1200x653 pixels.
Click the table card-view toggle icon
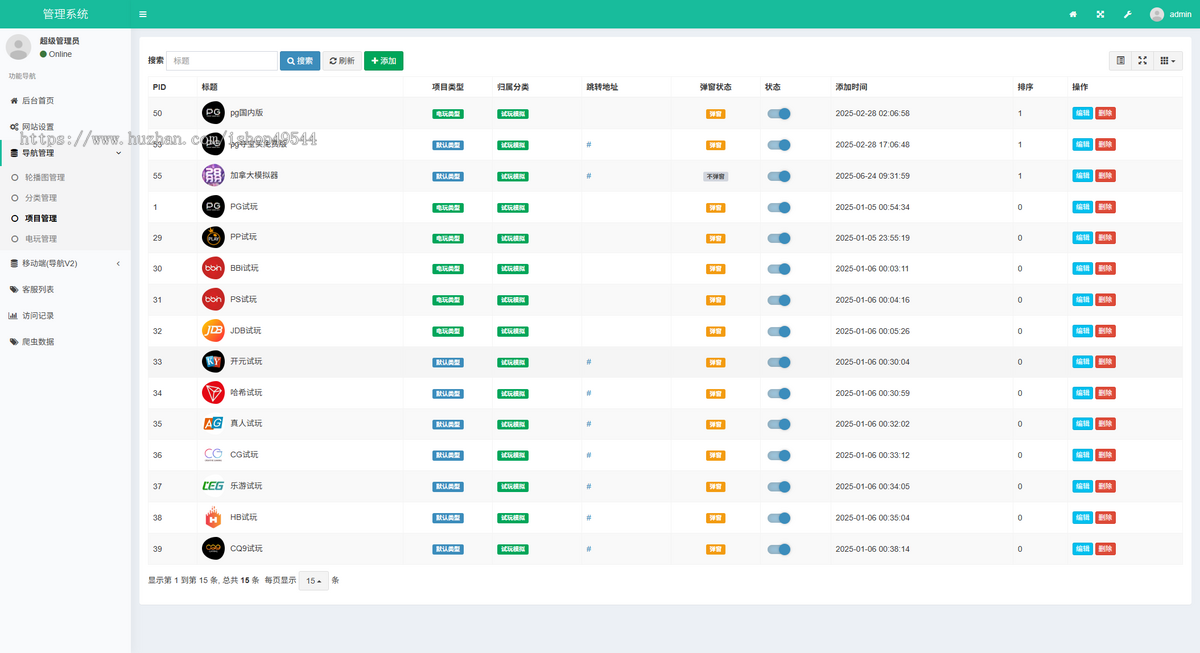point(1121,61)
